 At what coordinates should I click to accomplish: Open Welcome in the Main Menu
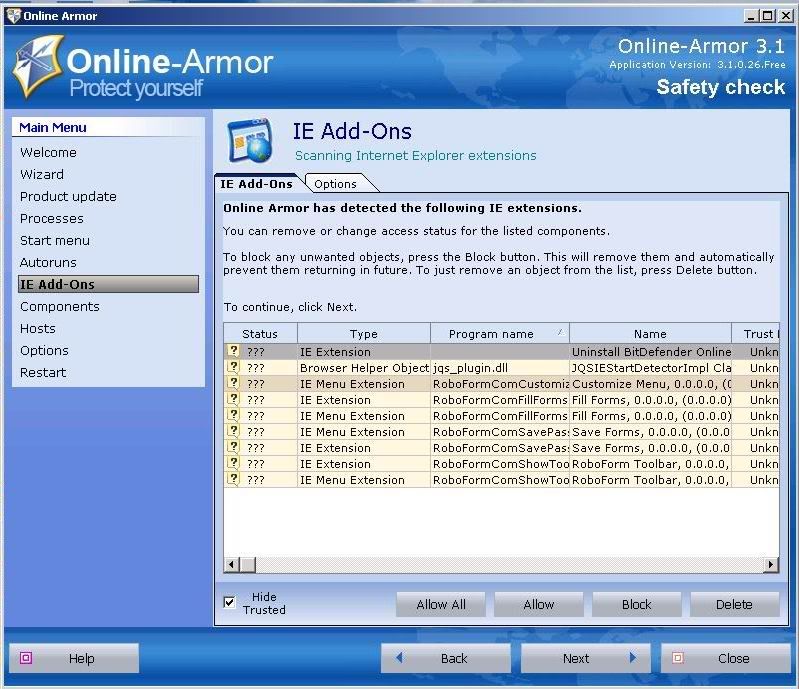pos(48,152)
